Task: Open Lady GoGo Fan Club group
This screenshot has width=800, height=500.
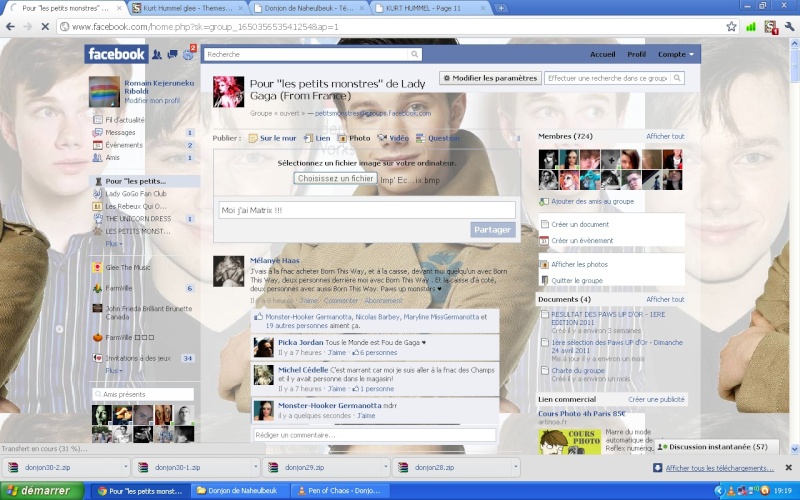Action: pos(136,194)
